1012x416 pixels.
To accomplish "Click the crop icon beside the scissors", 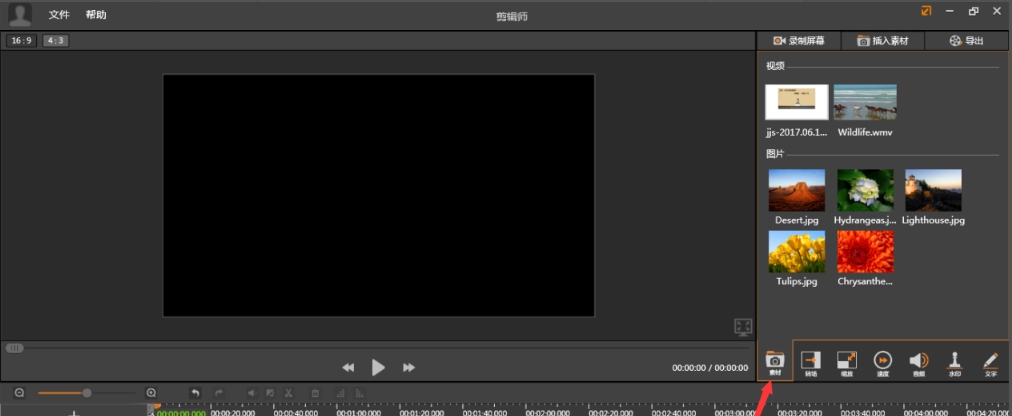I will [270, 392].
